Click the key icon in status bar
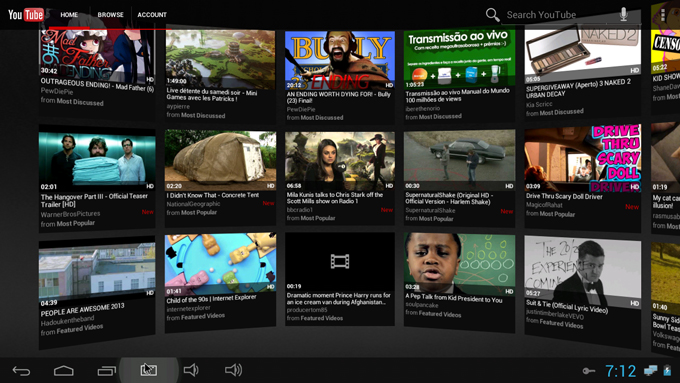Viewport: 680px width, 383px height. pos(588,371)
